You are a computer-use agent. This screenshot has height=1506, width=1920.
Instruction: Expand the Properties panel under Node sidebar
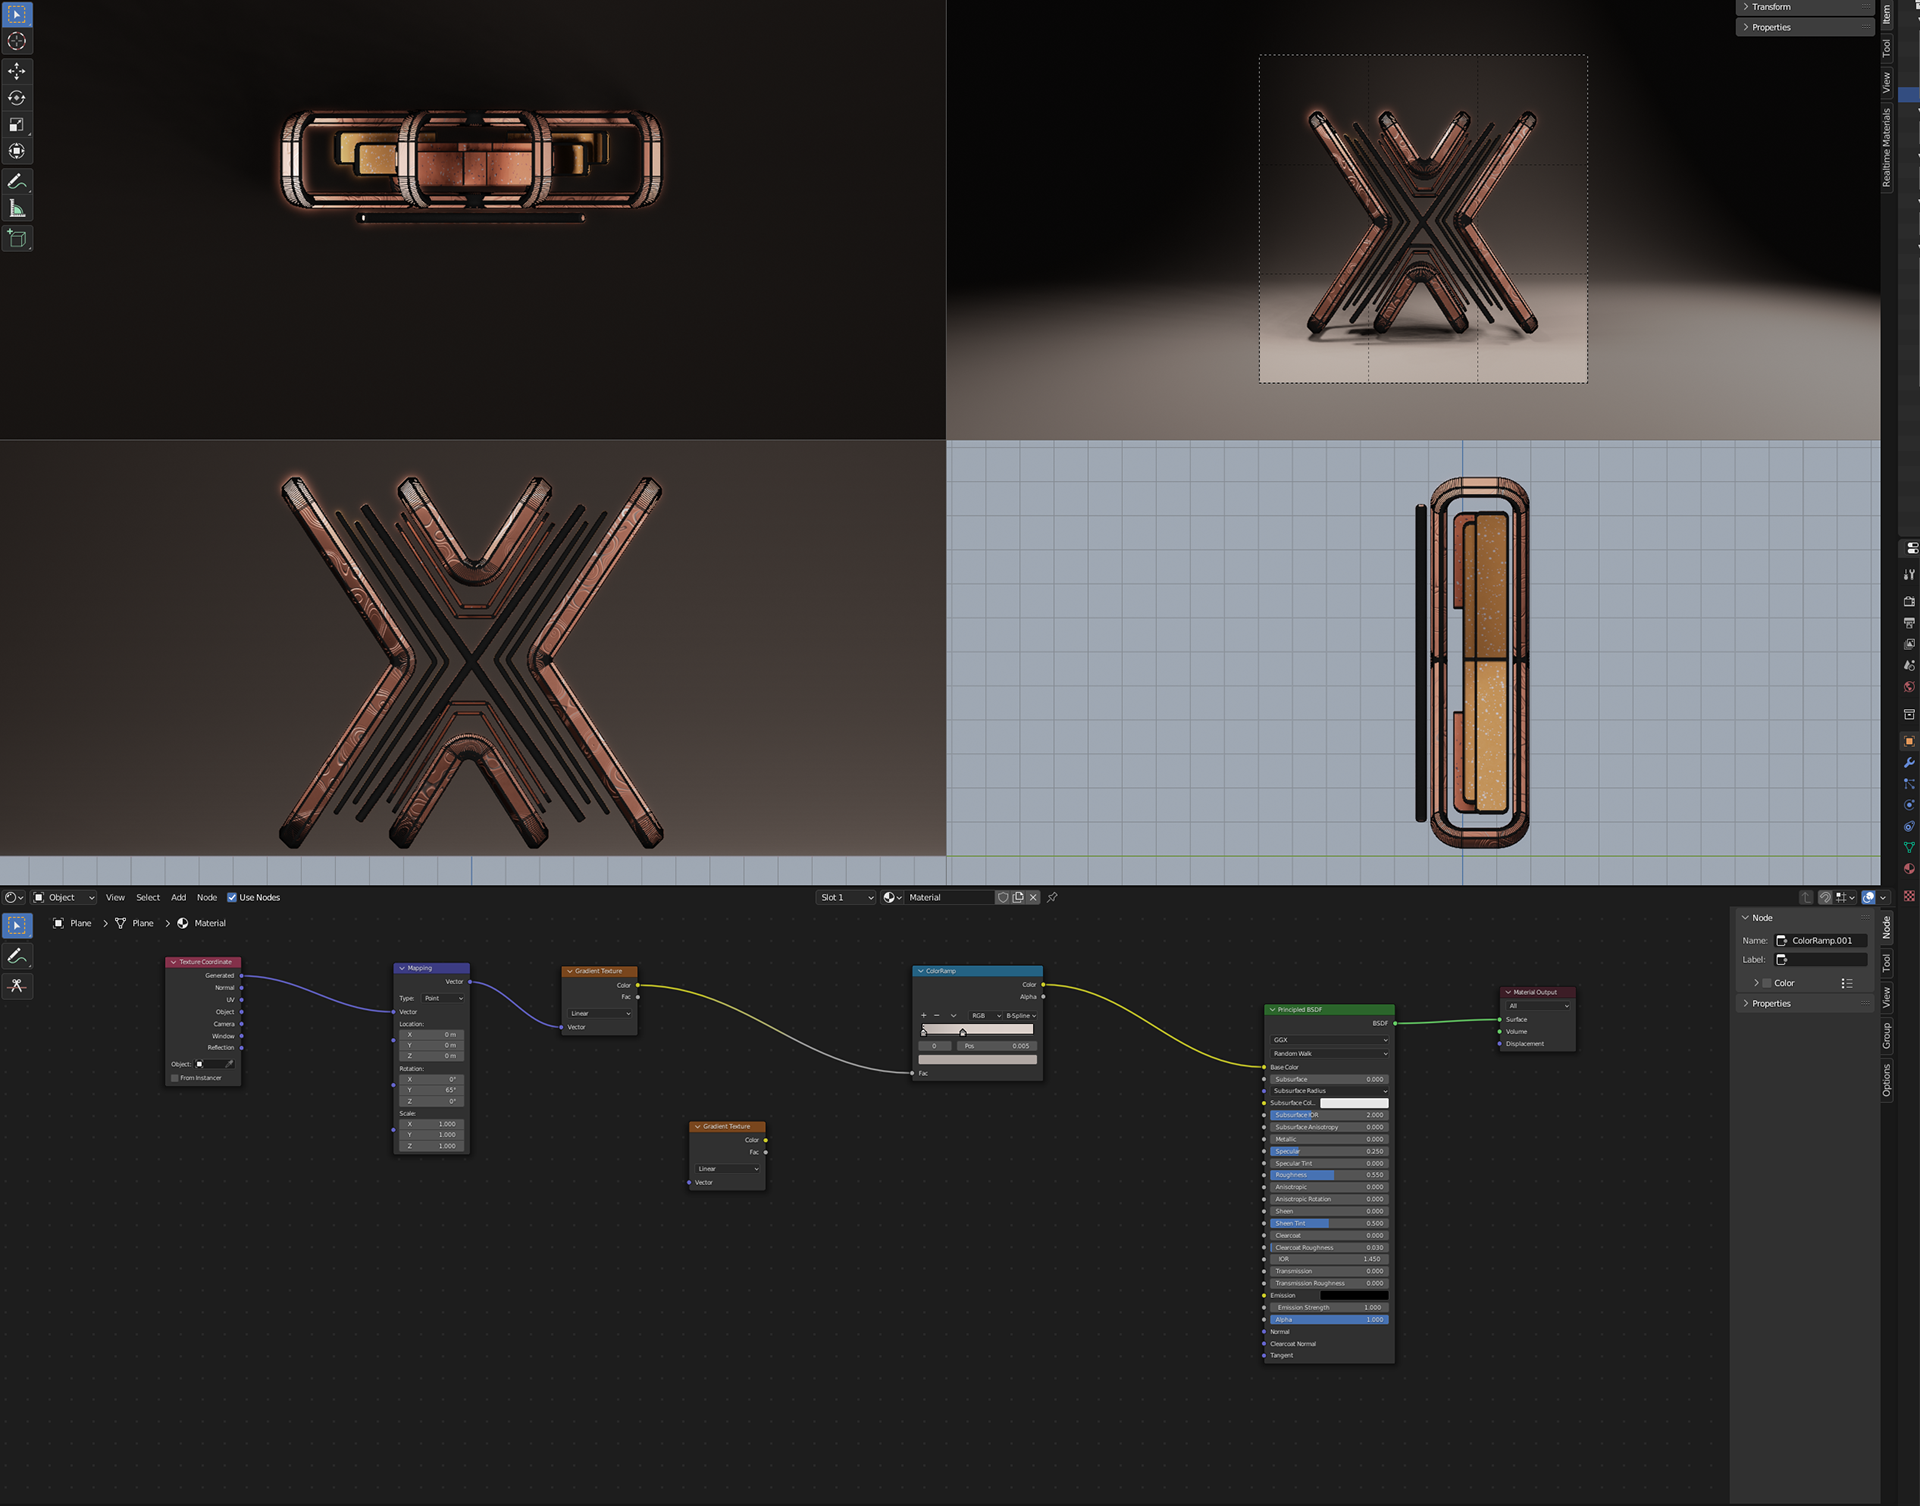point(1770,1003)
